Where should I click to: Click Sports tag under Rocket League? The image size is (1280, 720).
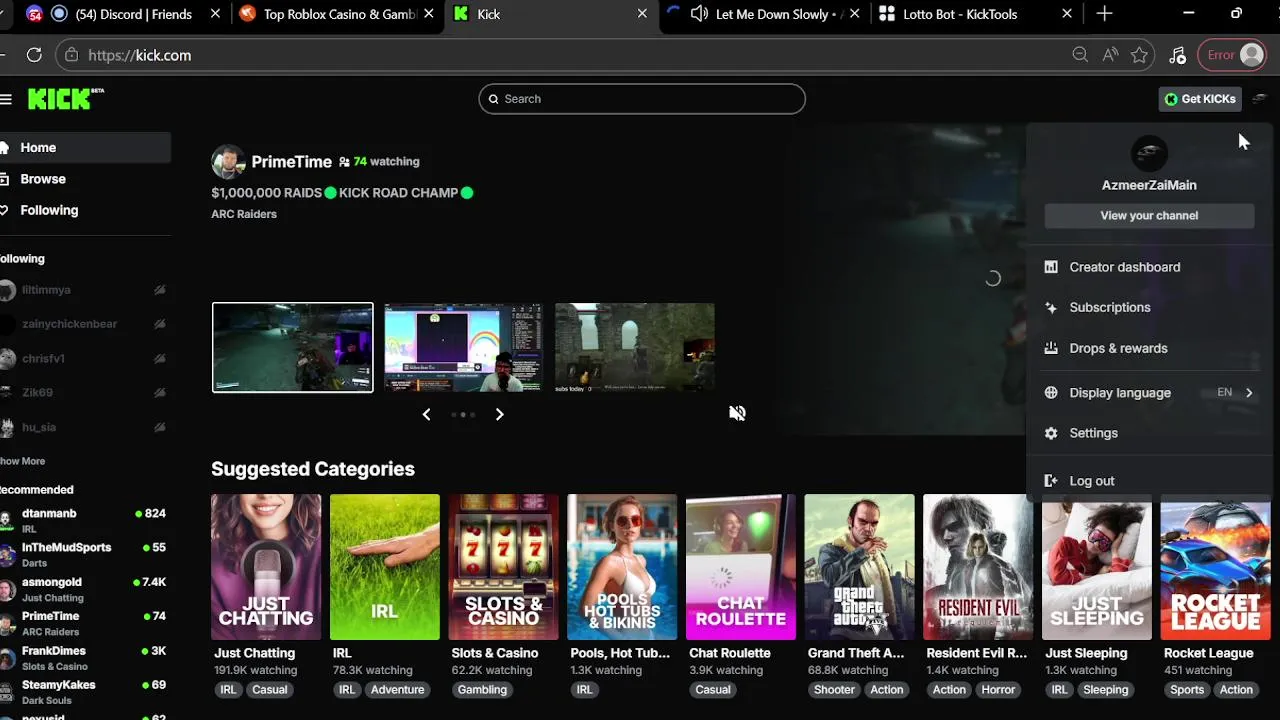click(x=1187, y=689)
